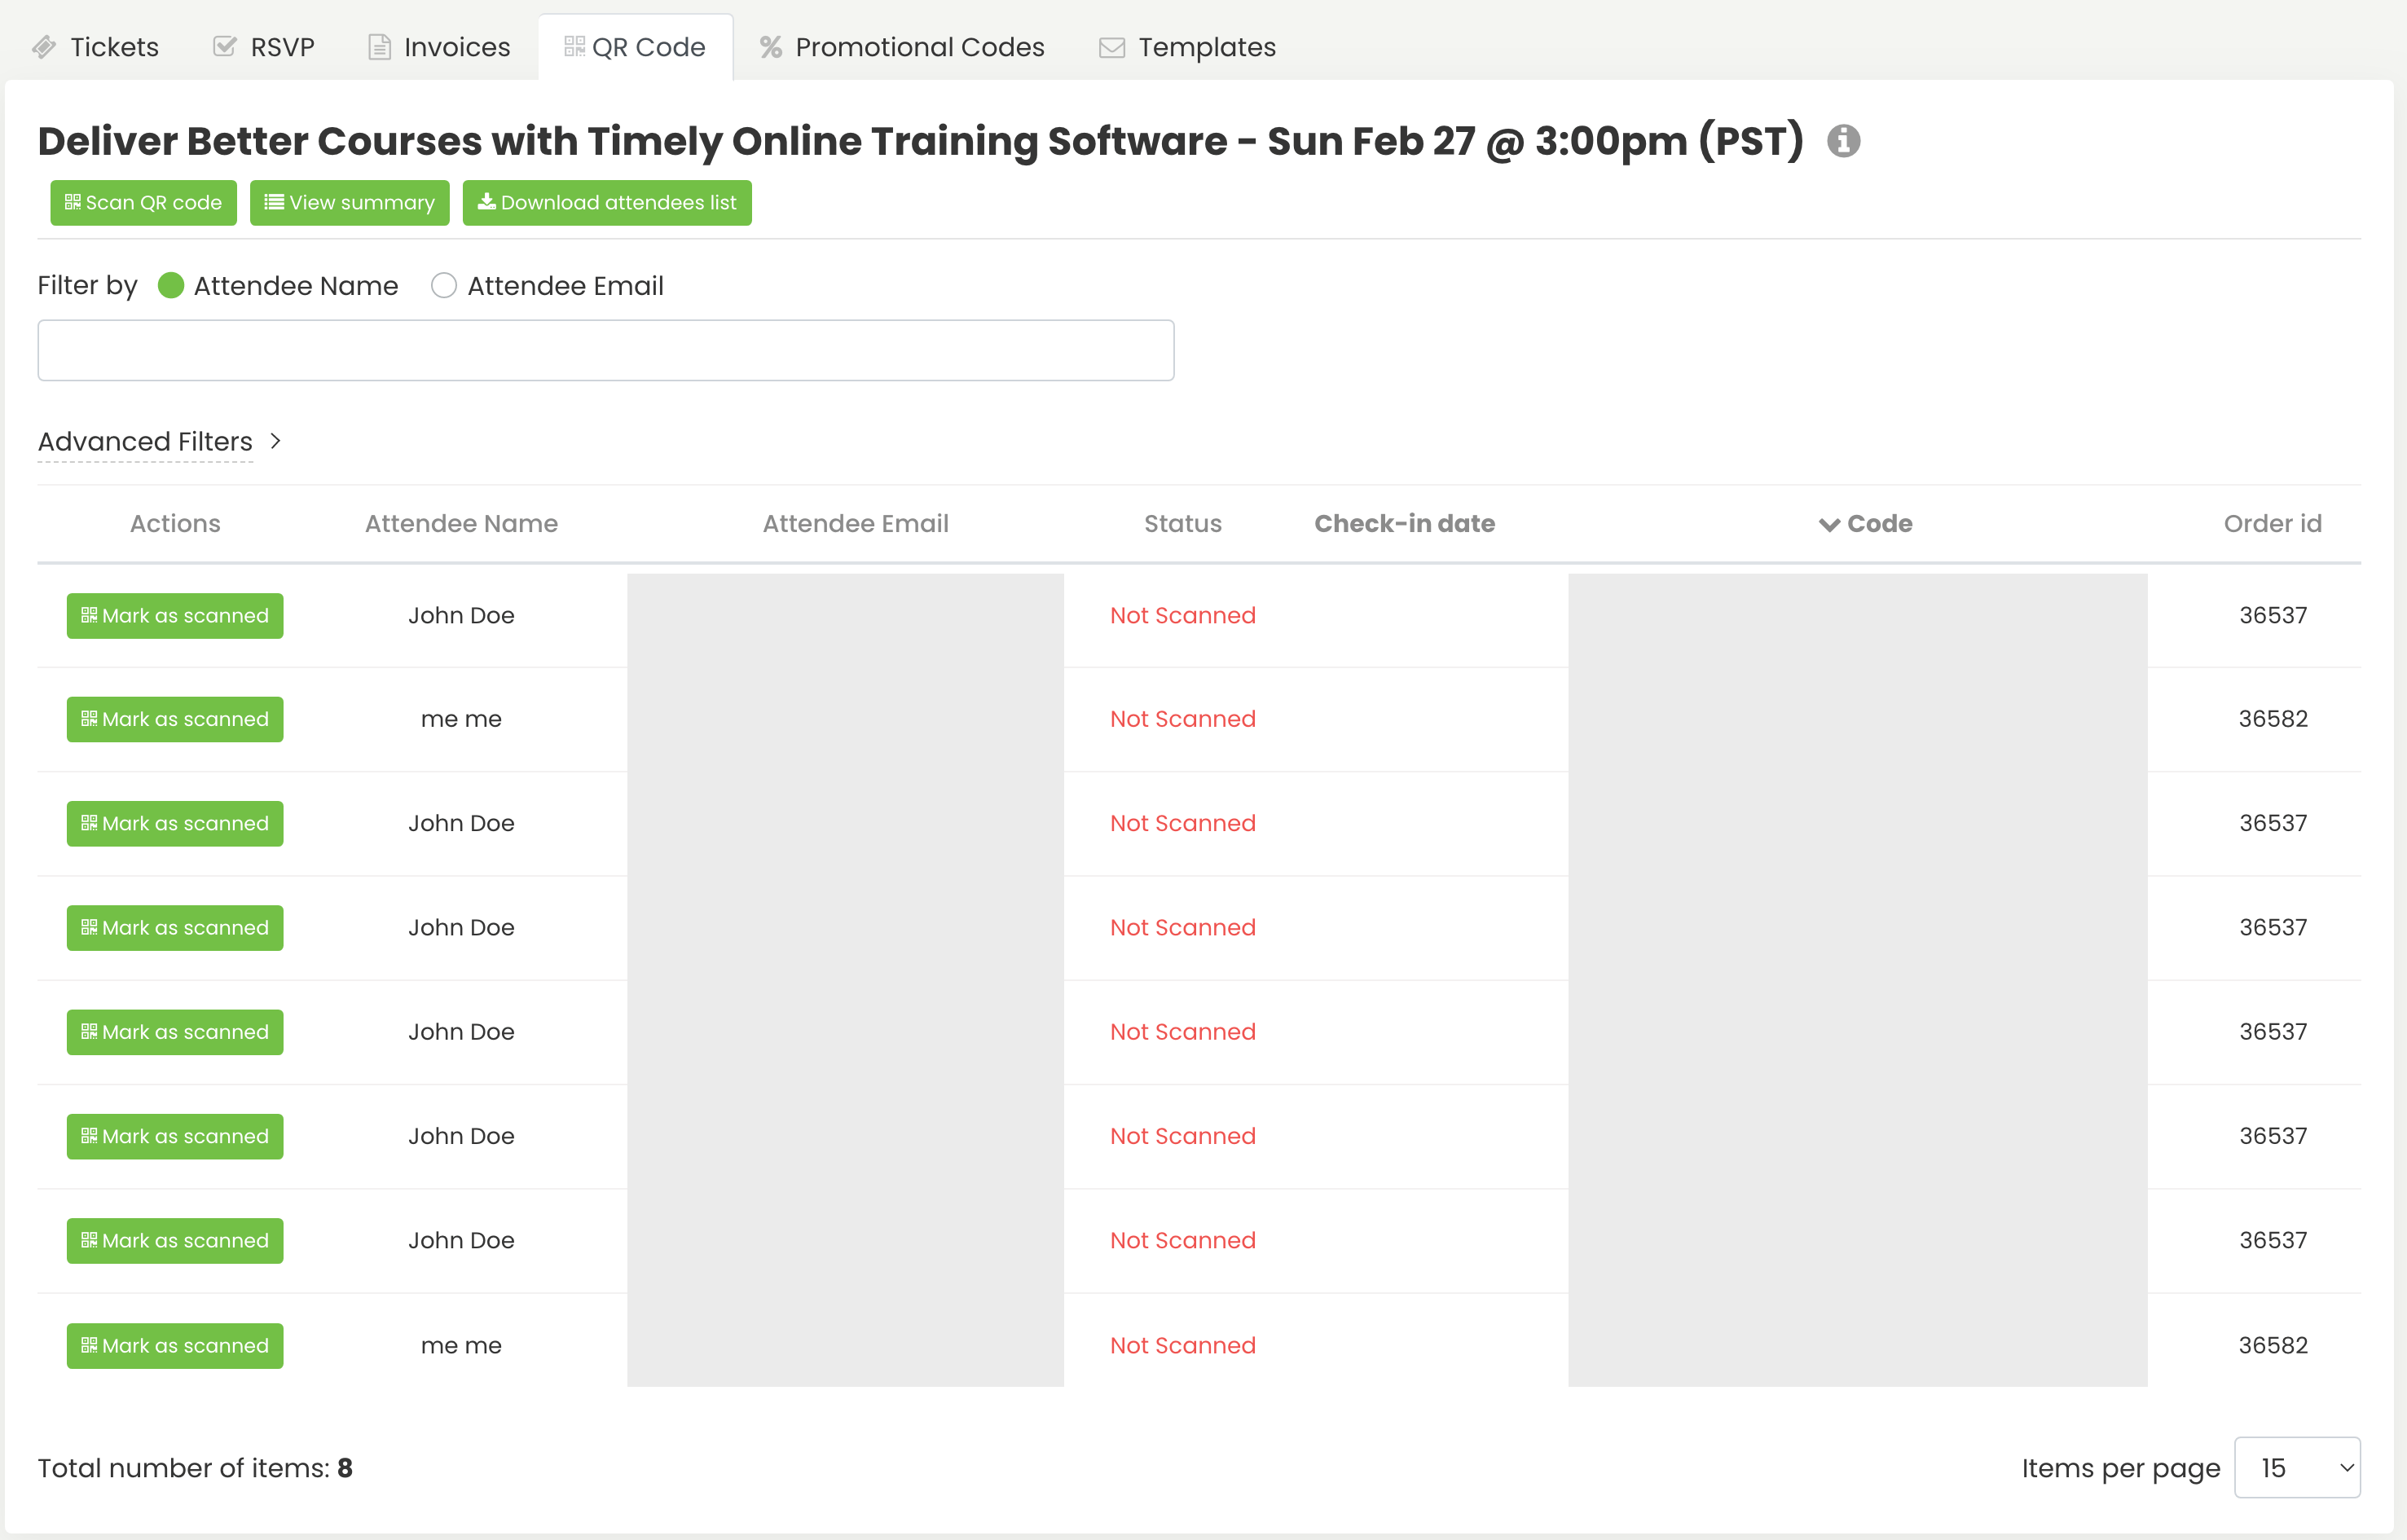Select the QR Code tab
Viewport: 2407px width, 1540px height.
coord(635,47)
